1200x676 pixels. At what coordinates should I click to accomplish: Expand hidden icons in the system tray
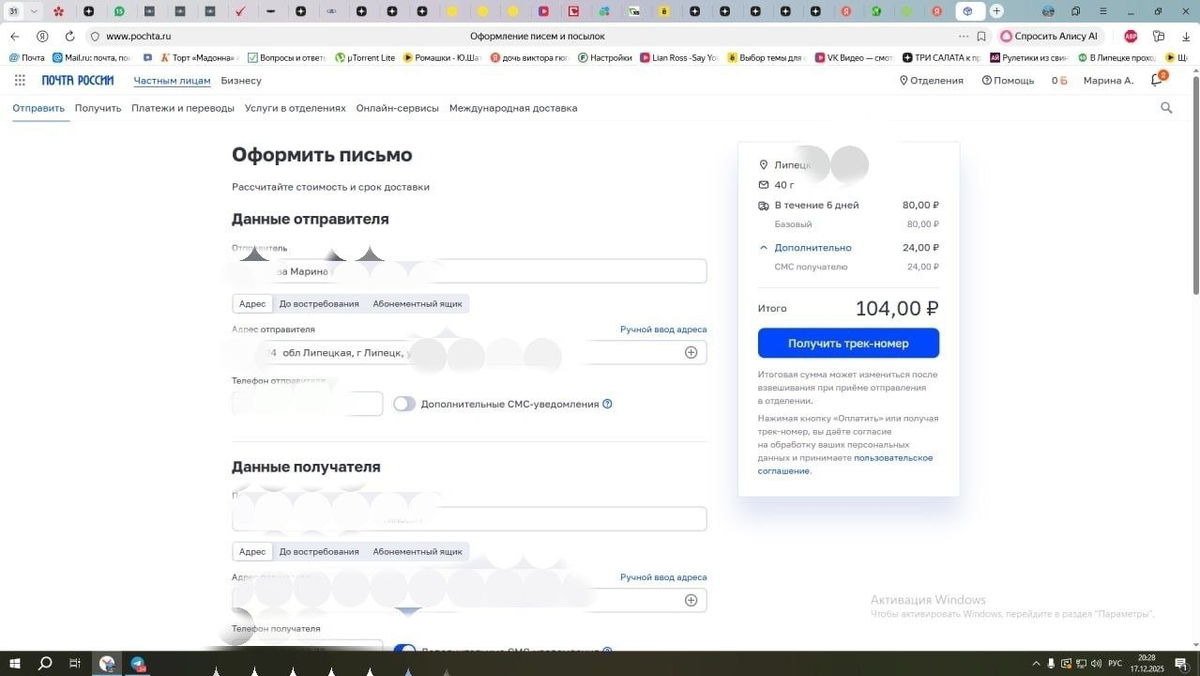coord(1035,663)
